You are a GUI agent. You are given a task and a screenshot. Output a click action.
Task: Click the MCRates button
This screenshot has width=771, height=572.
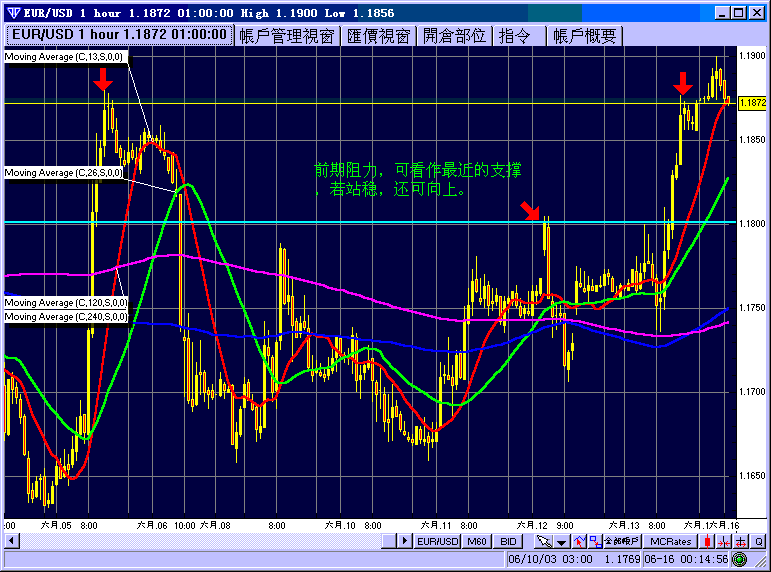[x=671, y=542]
